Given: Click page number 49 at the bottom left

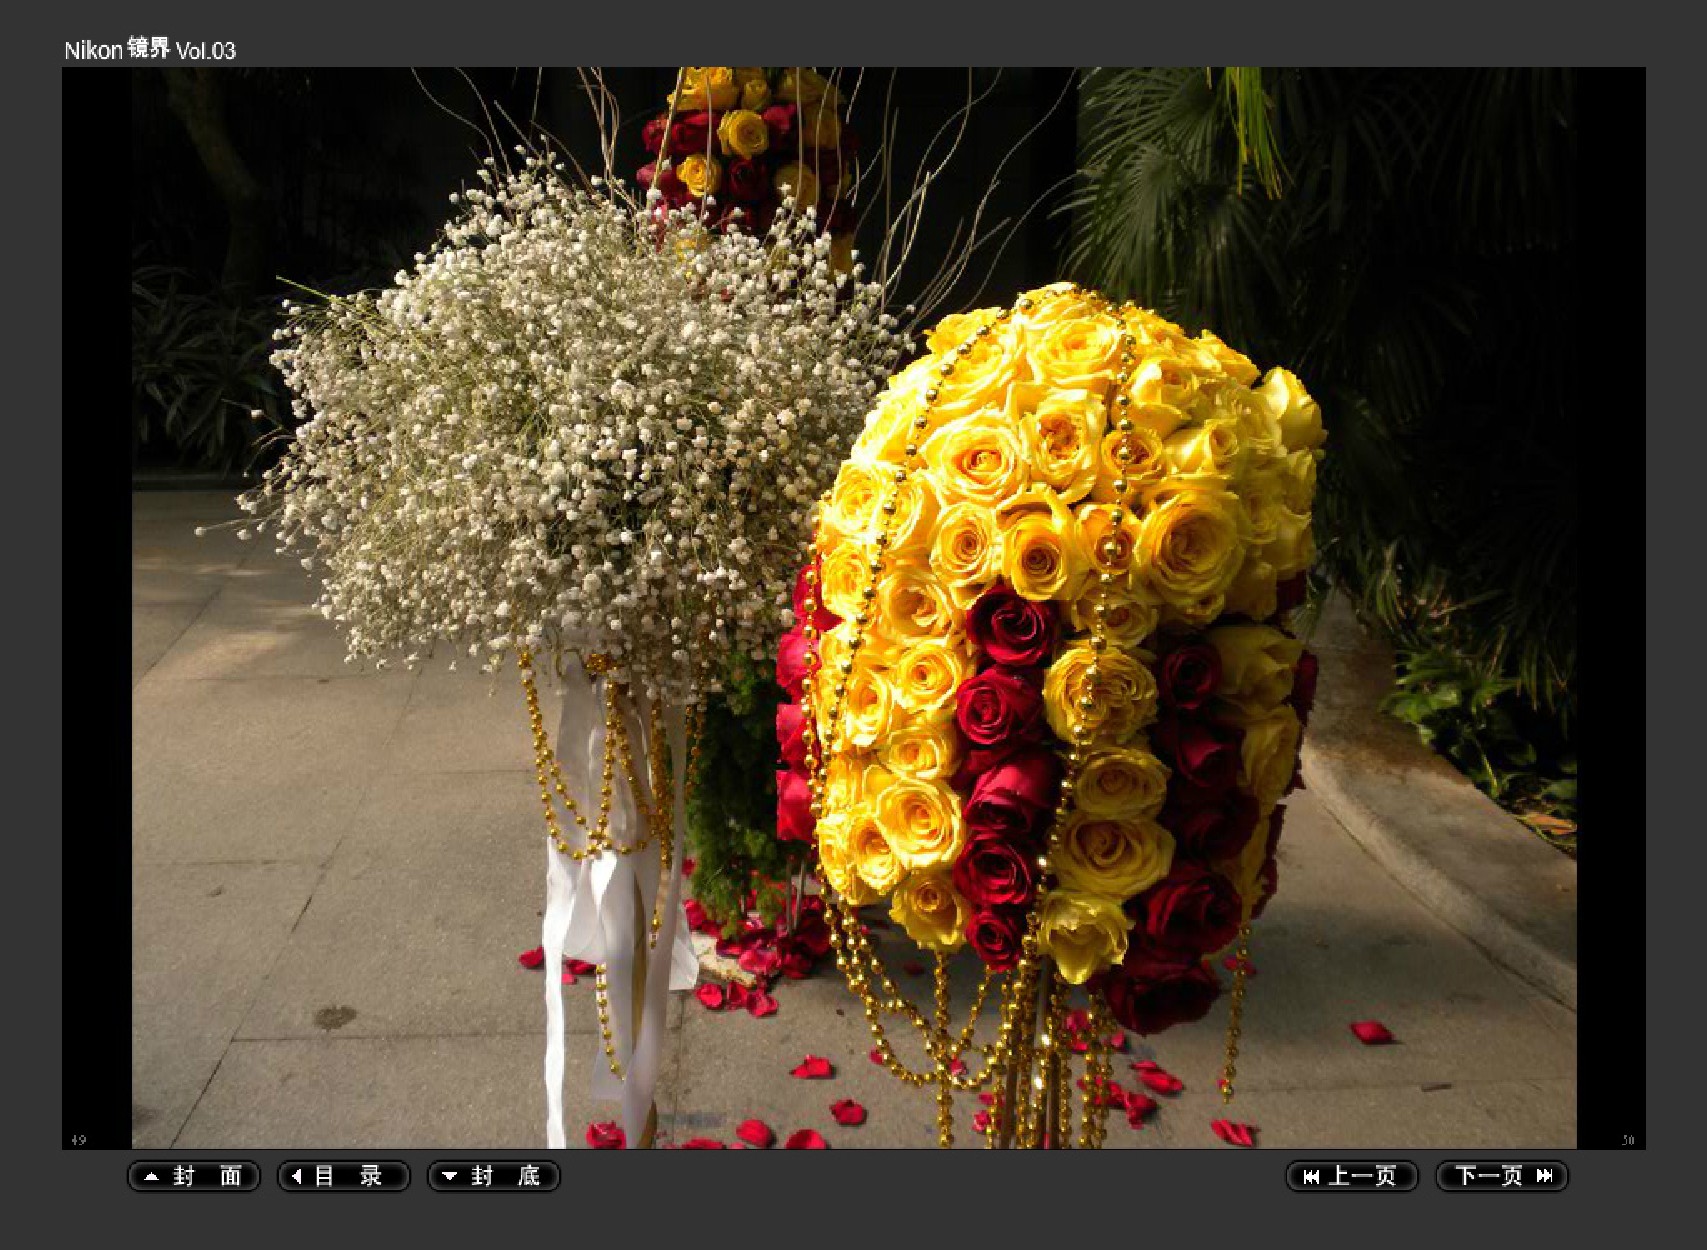Looking at the screenshot, I should [79, 1140].
